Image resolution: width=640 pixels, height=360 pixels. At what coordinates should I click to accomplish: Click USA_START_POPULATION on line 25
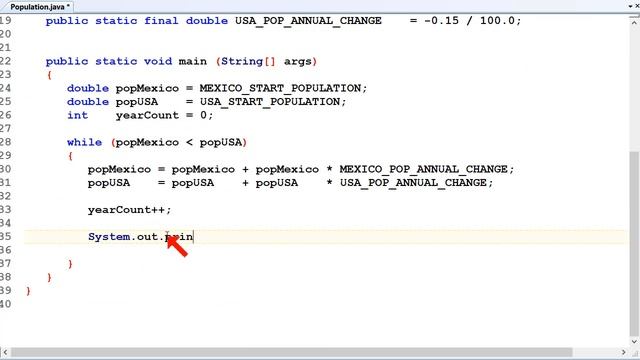tap(270, 102)
